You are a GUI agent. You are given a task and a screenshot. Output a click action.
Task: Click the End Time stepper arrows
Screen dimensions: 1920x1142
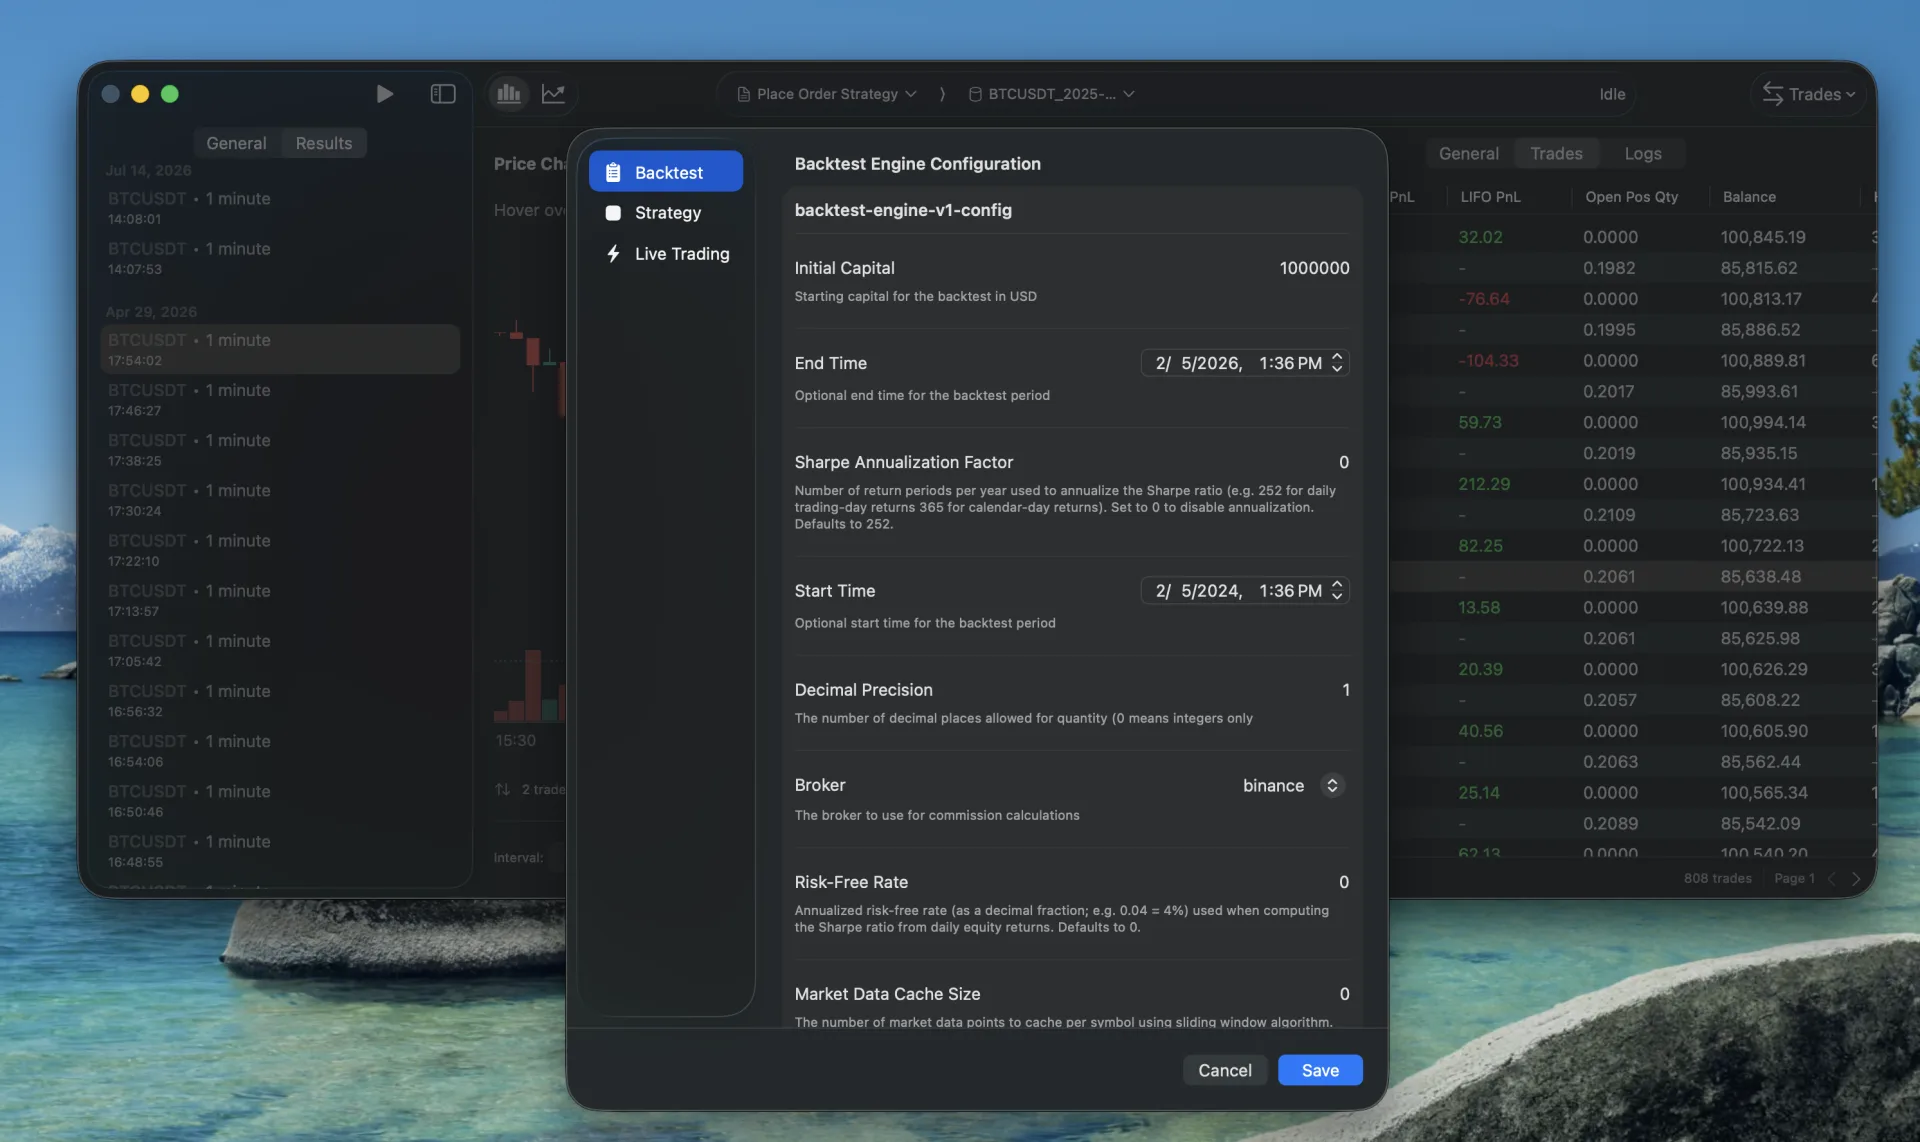coord(1337,363)
